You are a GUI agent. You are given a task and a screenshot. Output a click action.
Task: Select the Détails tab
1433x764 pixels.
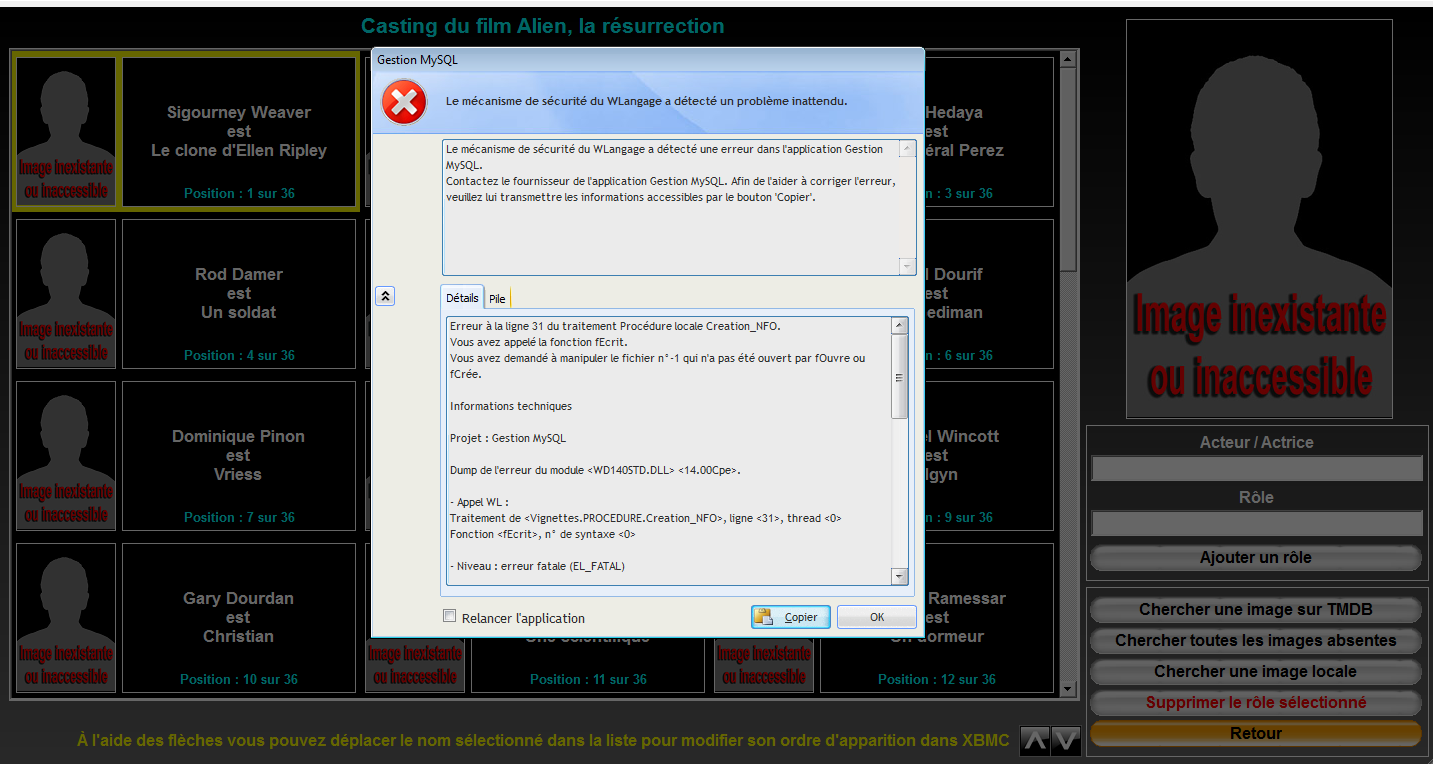(x=462, y=297)
